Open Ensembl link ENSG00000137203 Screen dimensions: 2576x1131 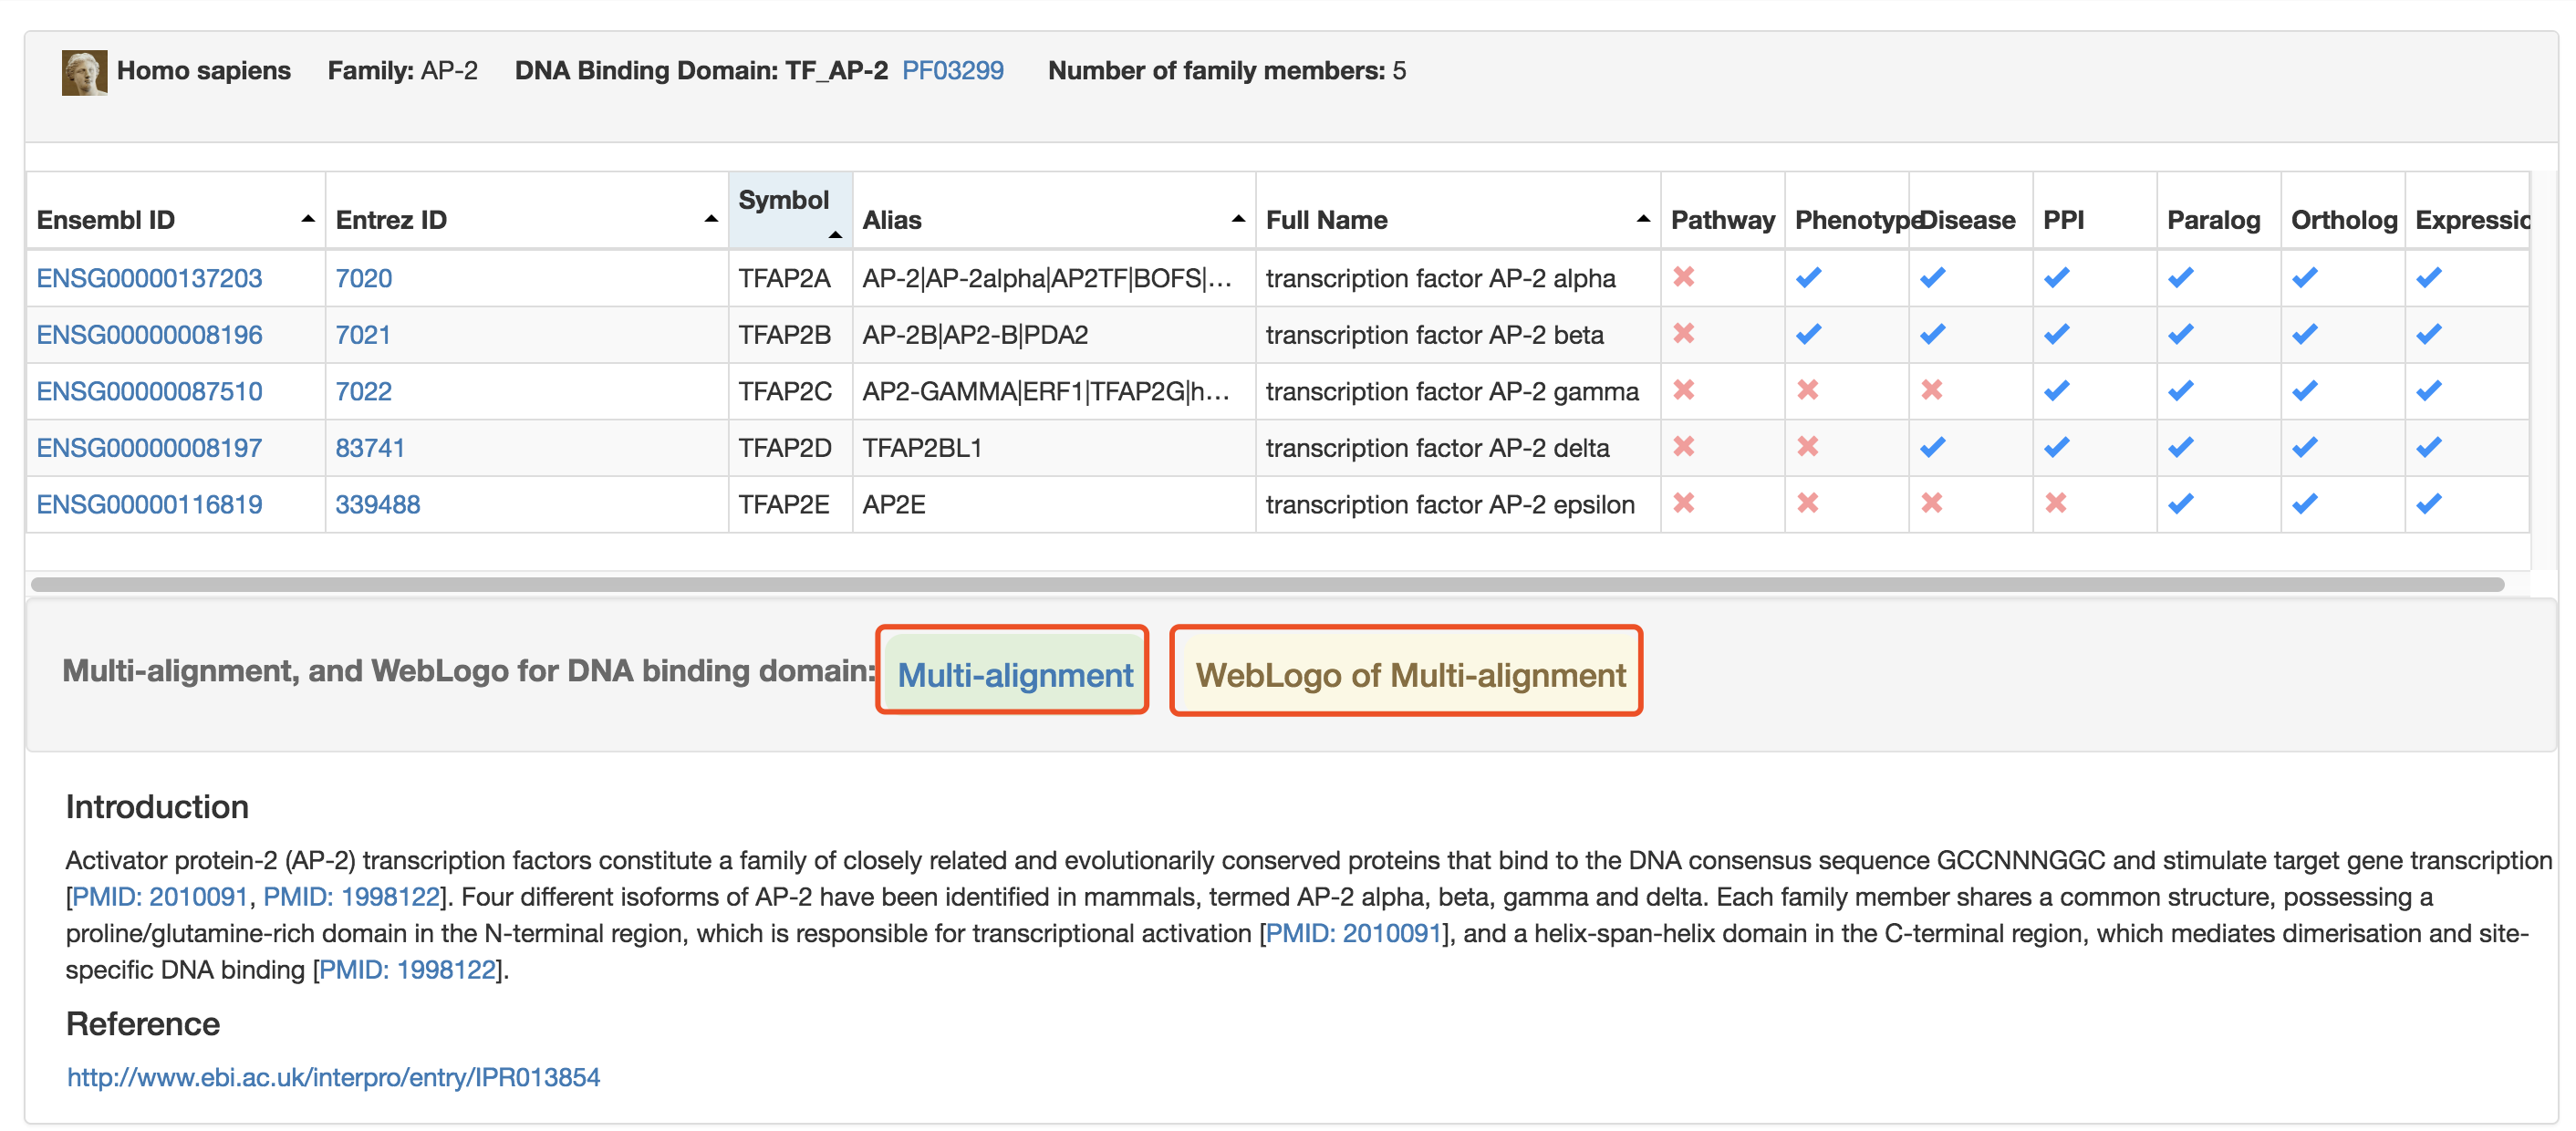pyautogui.click(x=149, y=278)
